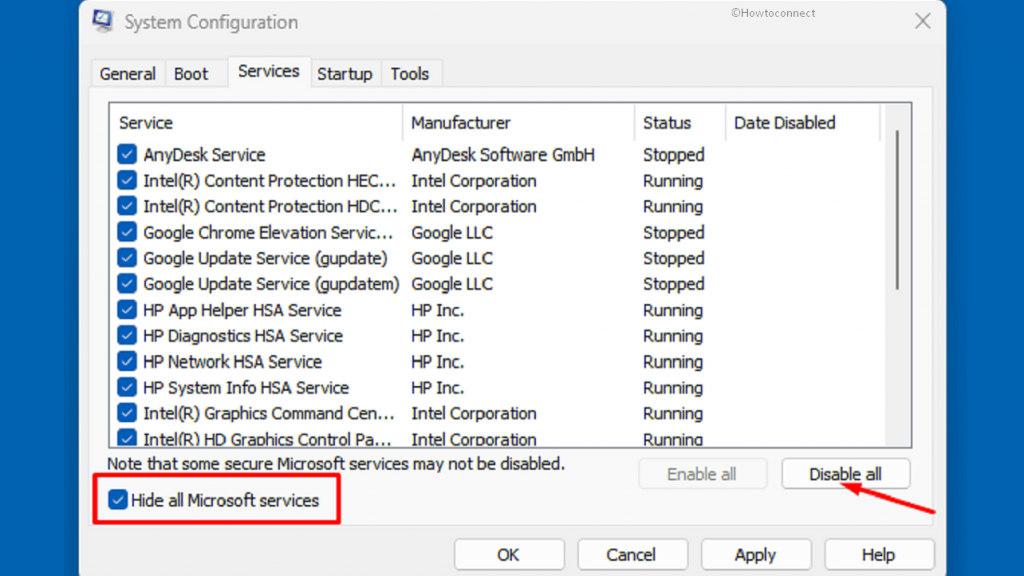This screenshot has height=576, width=1024.
Task: Toggle Hide all Microsoft services checkbox
Action: pos(118,500)
